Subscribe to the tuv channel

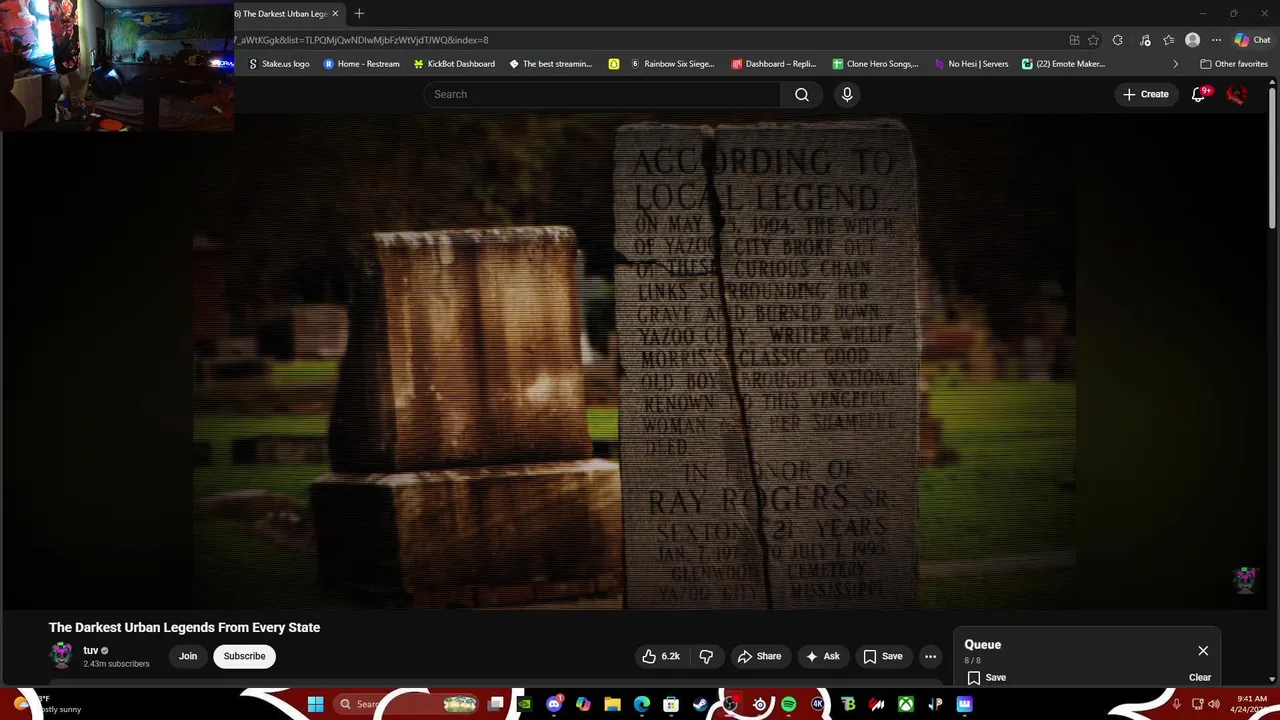(x=244, y=656)
